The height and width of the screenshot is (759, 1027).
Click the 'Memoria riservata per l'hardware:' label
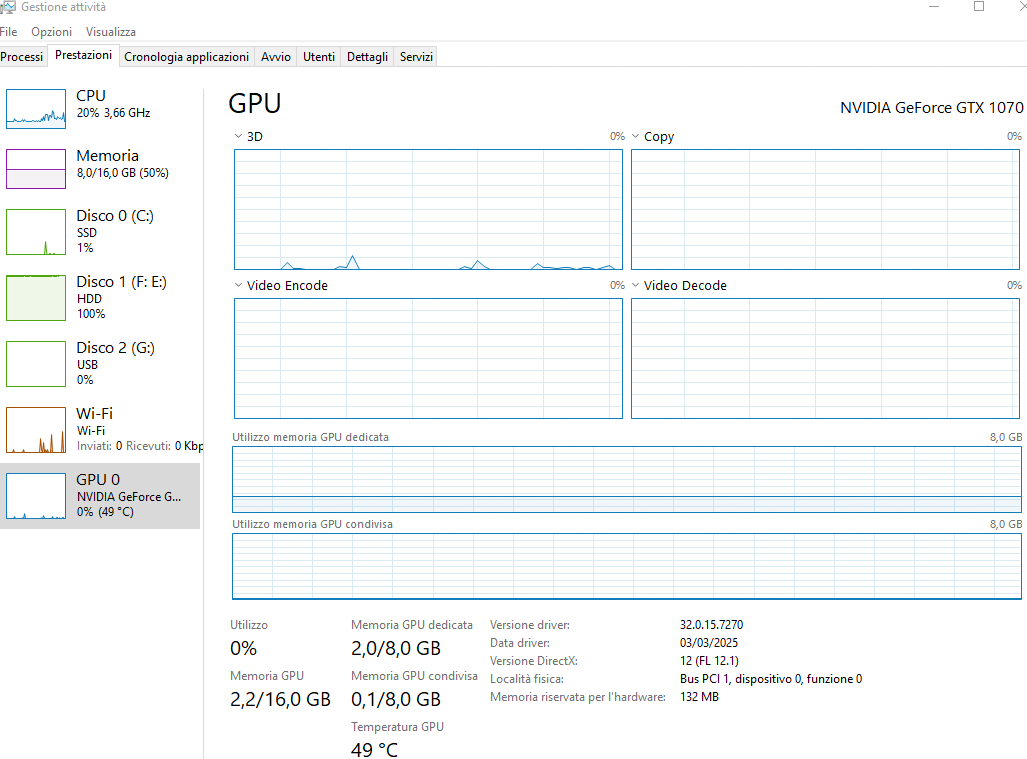578,697
